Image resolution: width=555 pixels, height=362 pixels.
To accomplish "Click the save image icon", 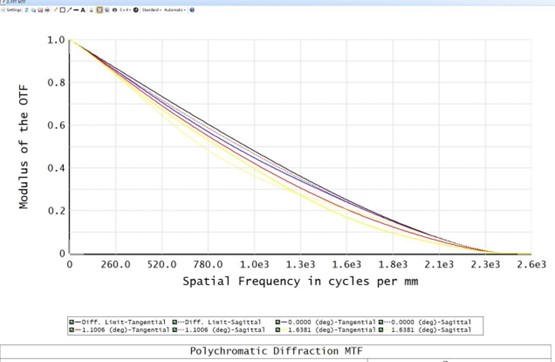I will [40, 10].
